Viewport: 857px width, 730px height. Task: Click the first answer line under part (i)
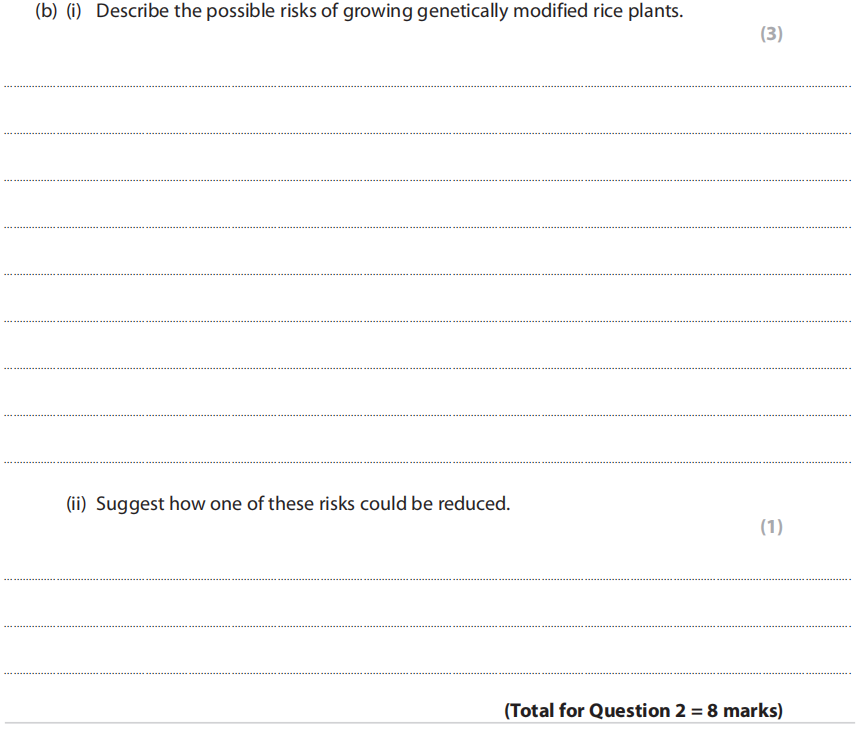pos(428,86)
